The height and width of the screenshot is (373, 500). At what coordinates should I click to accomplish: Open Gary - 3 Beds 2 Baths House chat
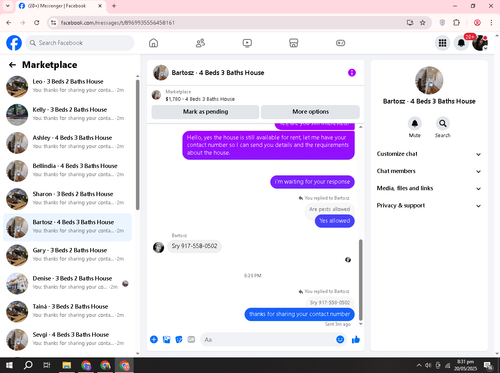tap(67, 255)
